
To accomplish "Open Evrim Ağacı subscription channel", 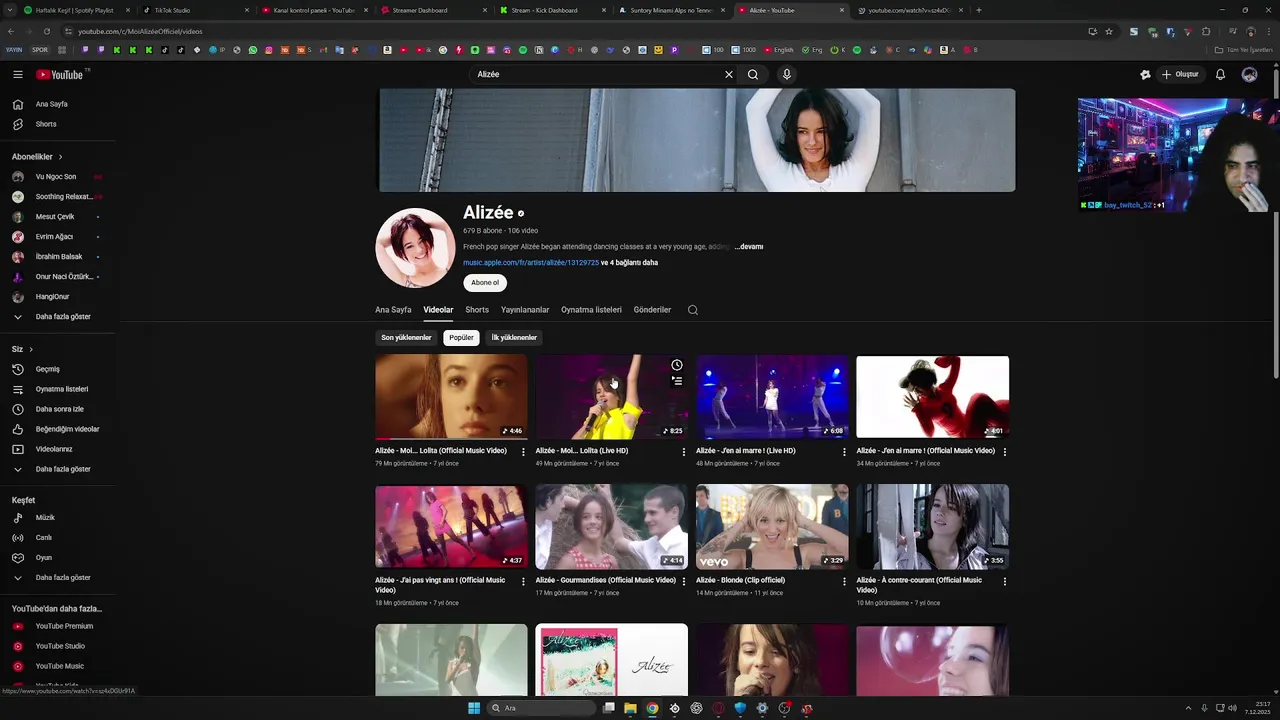I will click(x=54, y=237).
